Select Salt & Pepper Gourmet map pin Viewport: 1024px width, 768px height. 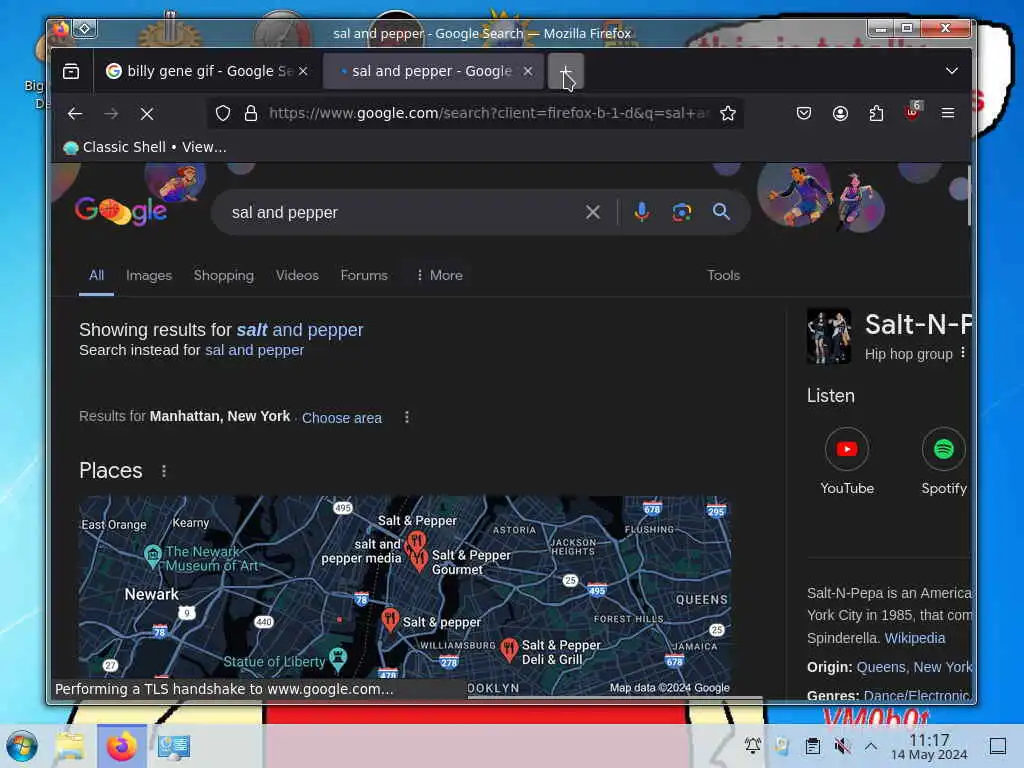(420, 558)
